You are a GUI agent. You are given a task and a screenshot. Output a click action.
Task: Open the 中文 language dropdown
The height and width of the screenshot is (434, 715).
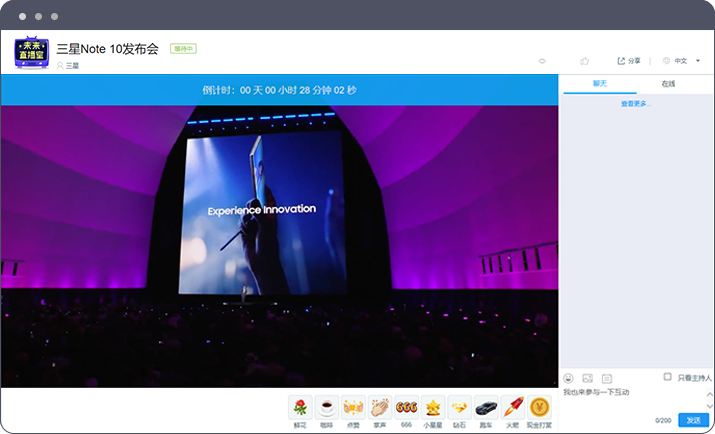(682, 61)
